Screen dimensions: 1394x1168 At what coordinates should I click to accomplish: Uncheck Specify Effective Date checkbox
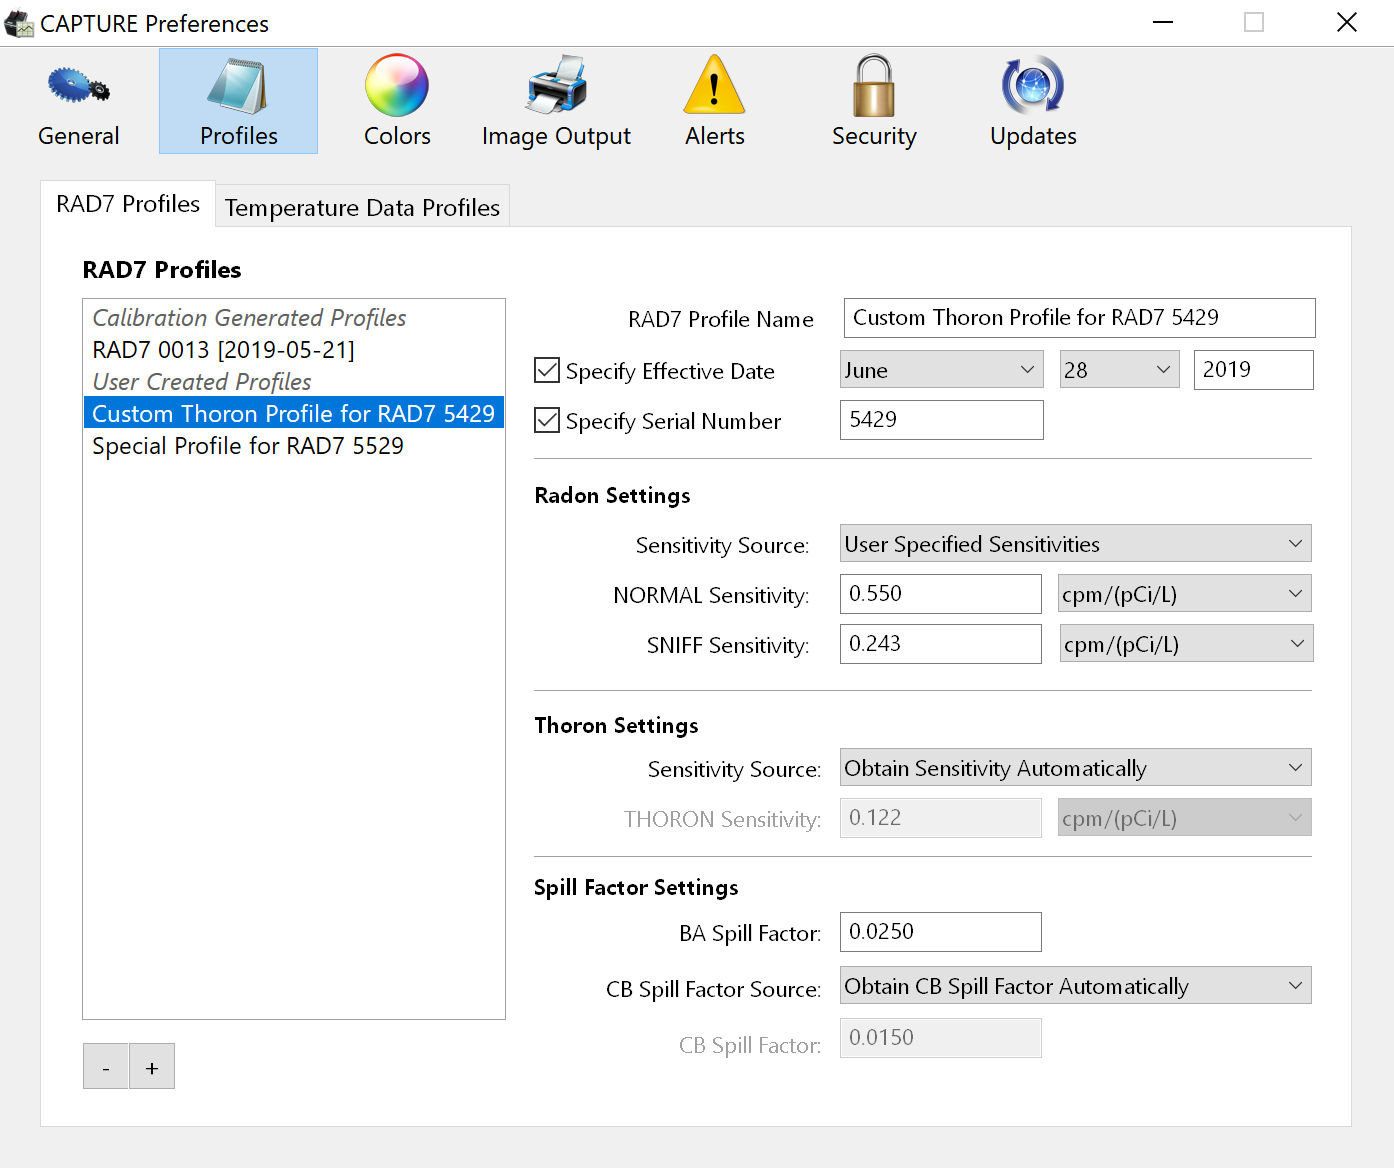coord(547,371)
